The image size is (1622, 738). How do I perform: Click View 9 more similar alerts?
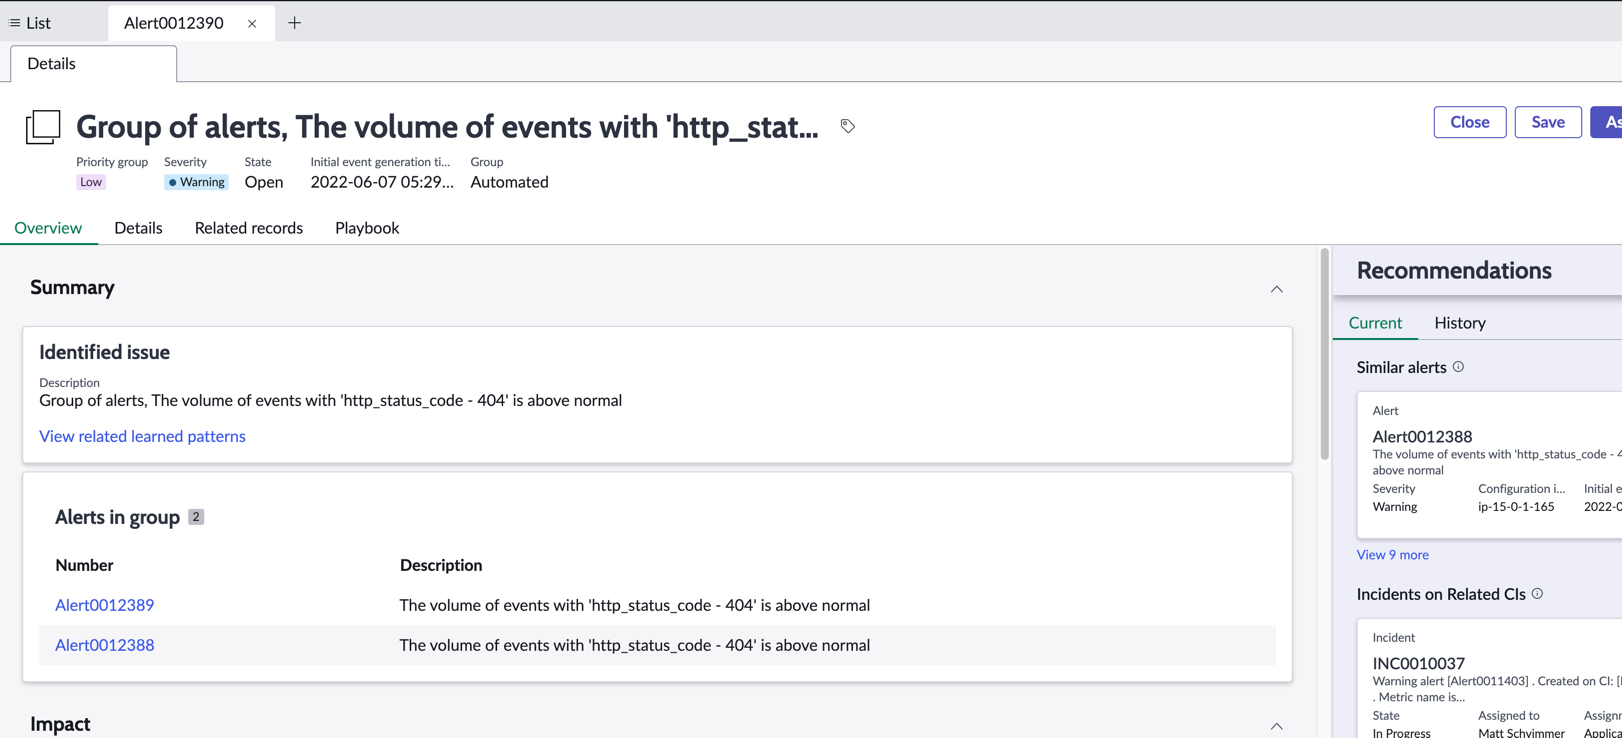pos(1392,555)
